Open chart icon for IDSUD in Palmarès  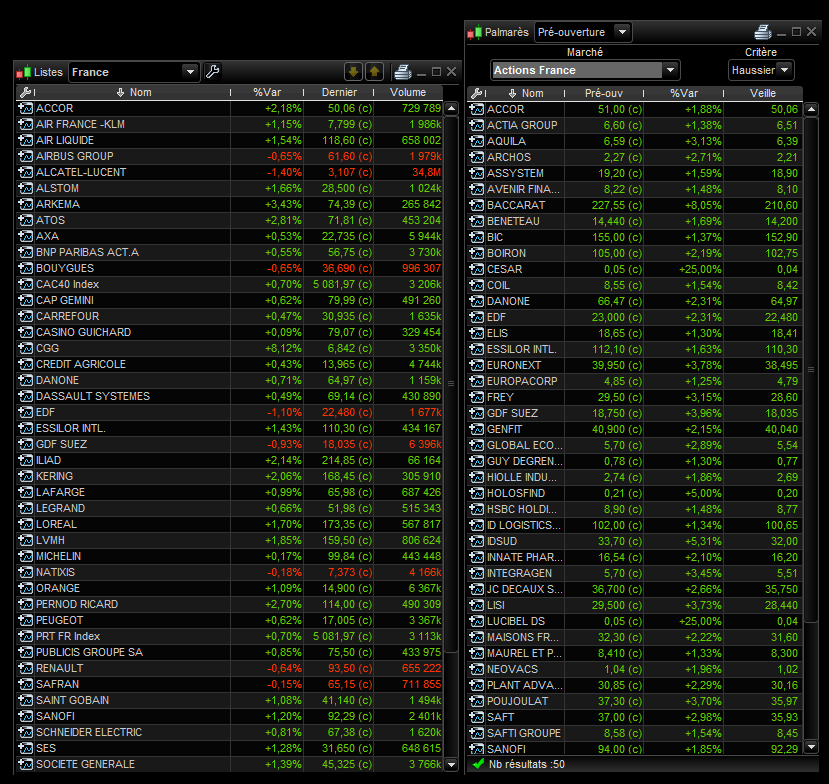[x=476, y=541]
